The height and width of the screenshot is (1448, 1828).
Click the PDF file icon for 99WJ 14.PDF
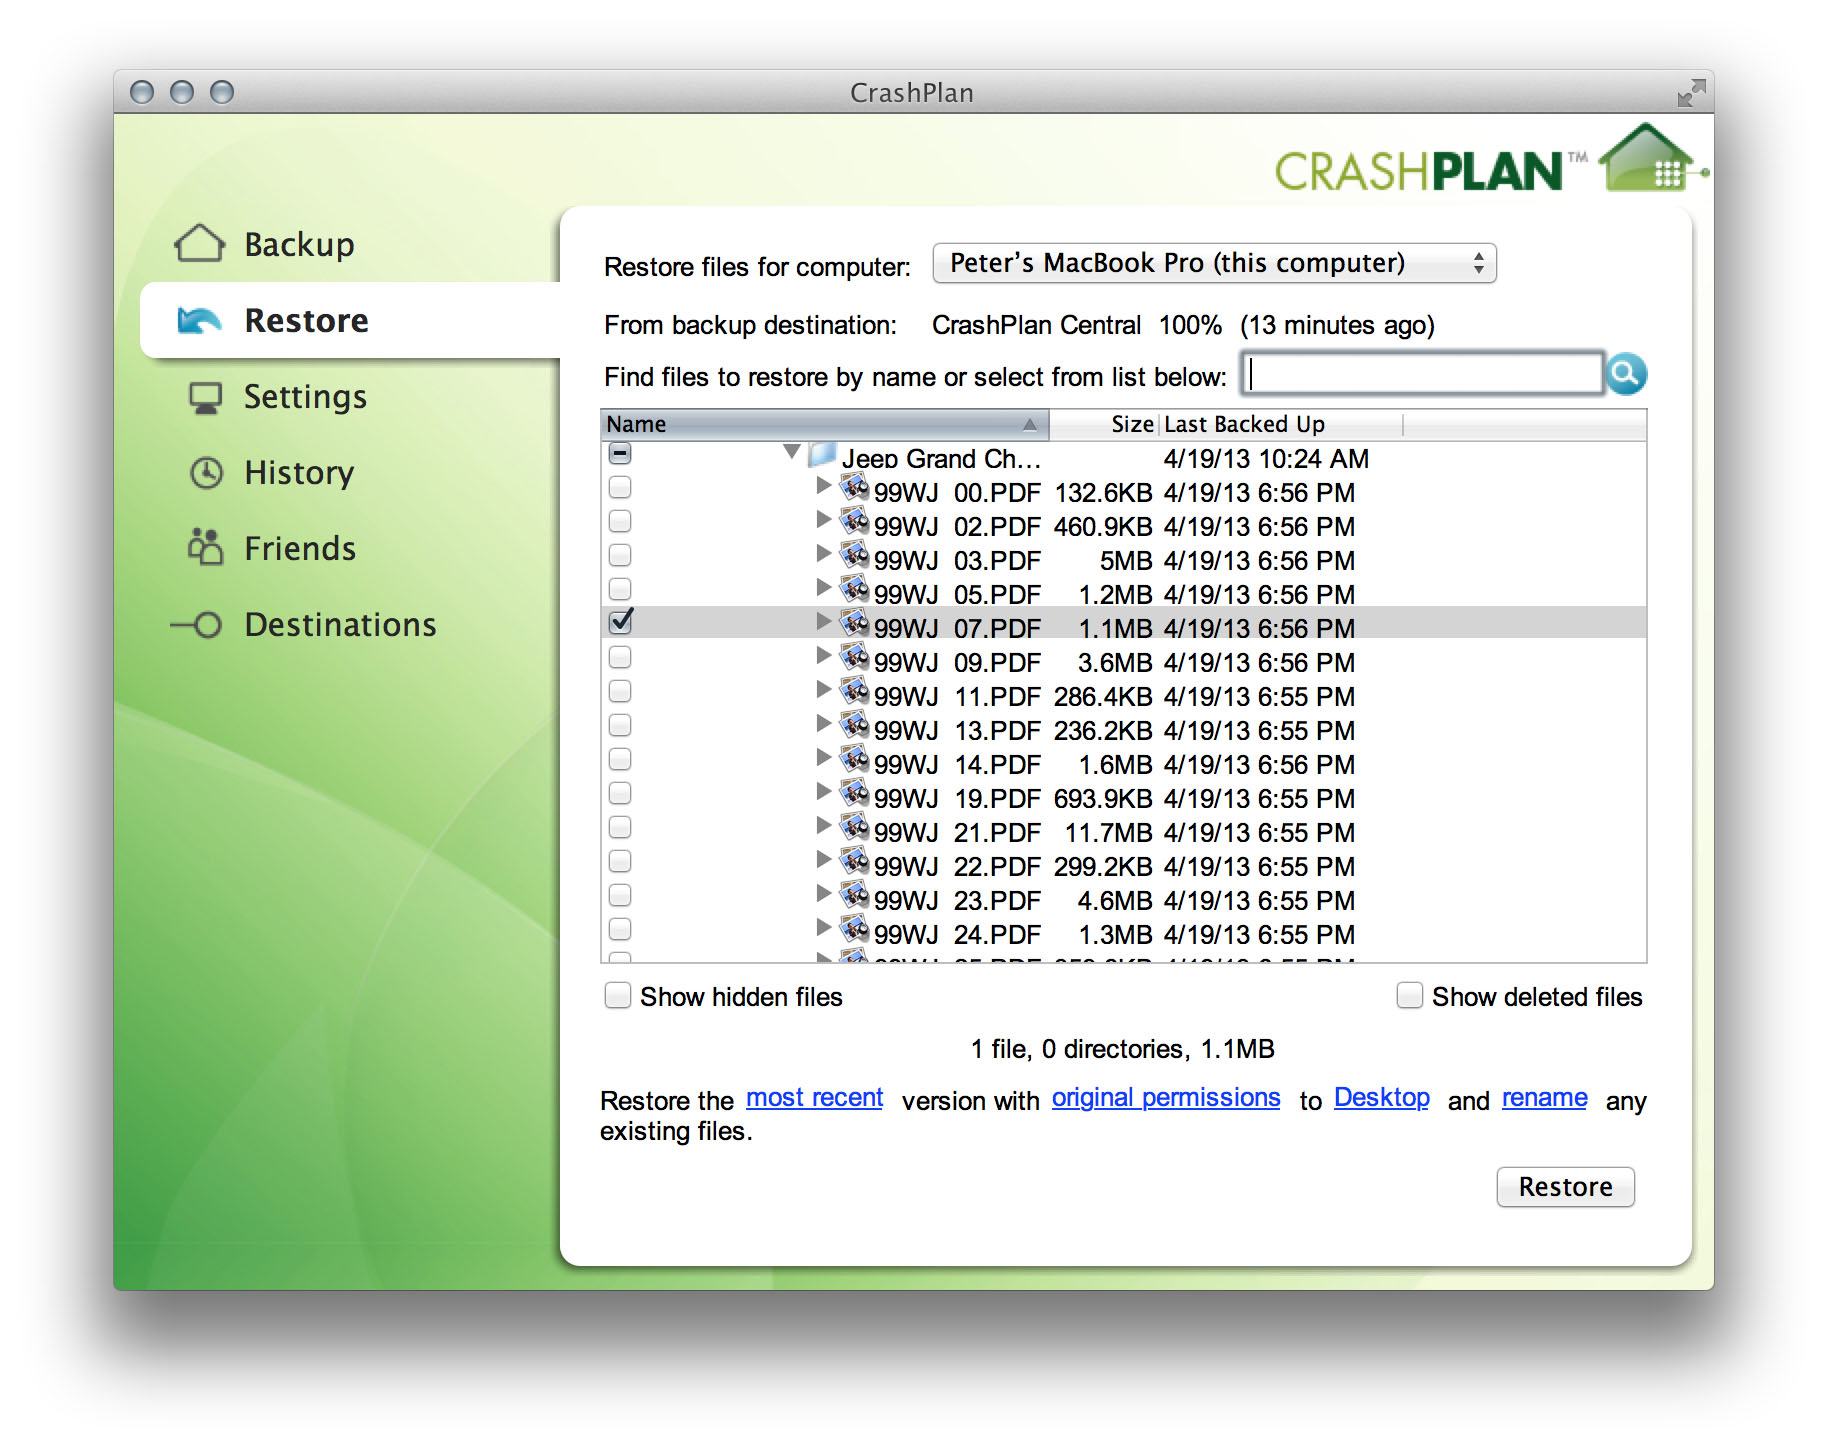854,759
